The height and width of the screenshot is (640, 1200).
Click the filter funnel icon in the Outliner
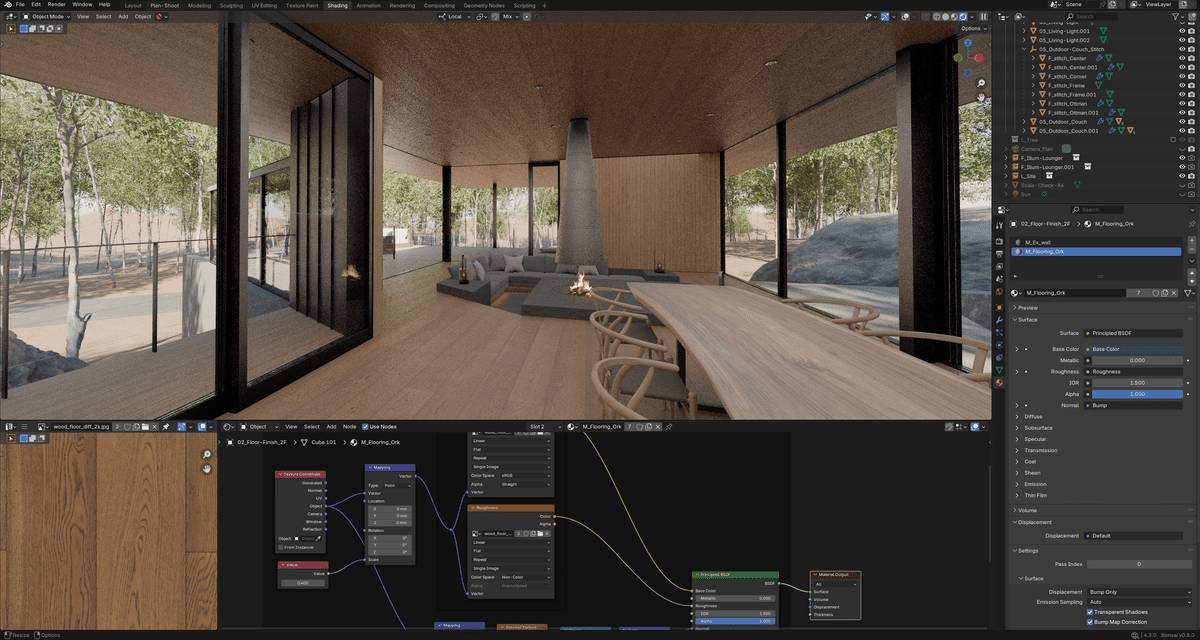(1175, 16)
